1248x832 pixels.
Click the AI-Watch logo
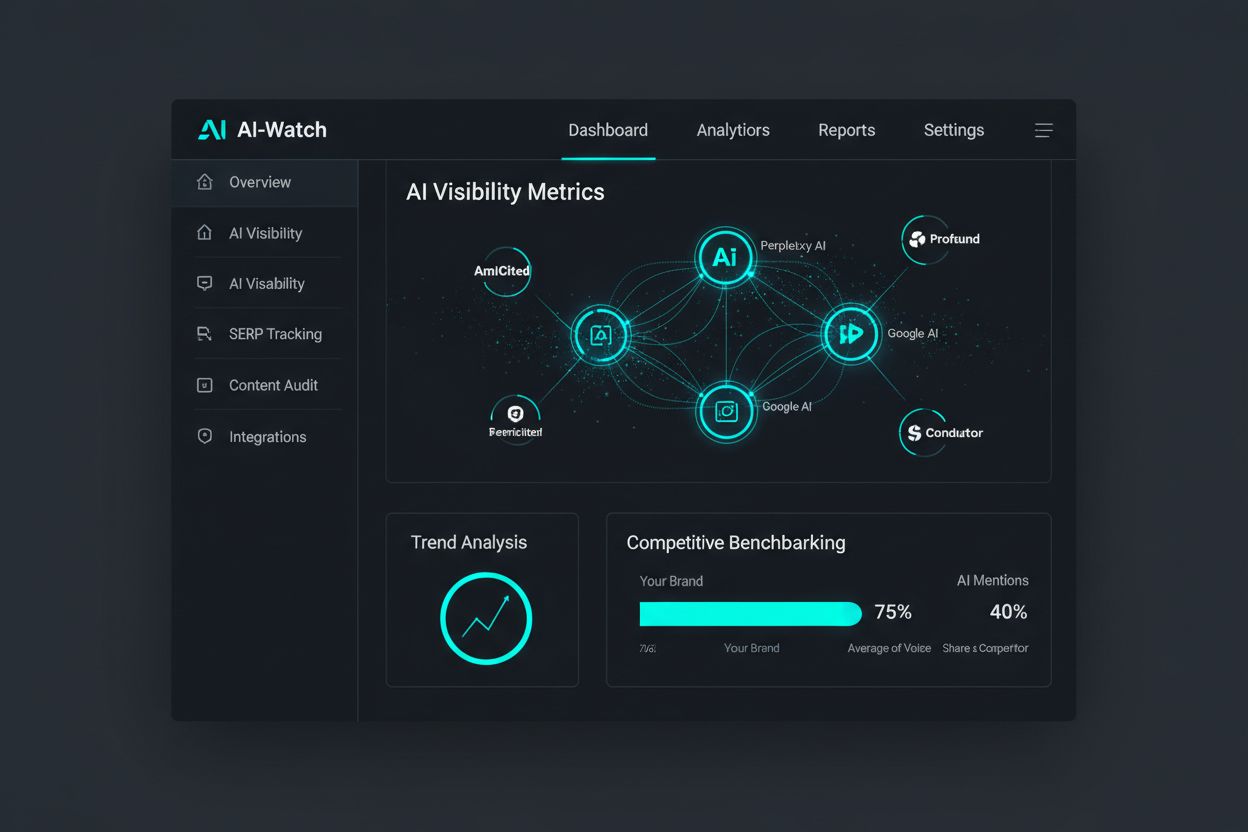click(x=261, y=129)
